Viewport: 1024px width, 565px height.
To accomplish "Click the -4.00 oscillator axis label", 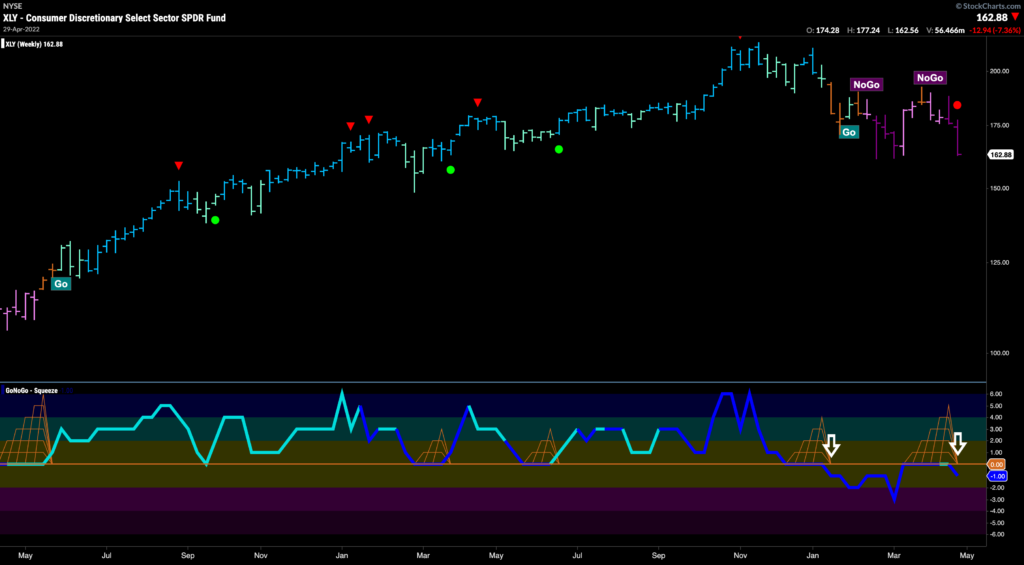I will click(997, 511).
